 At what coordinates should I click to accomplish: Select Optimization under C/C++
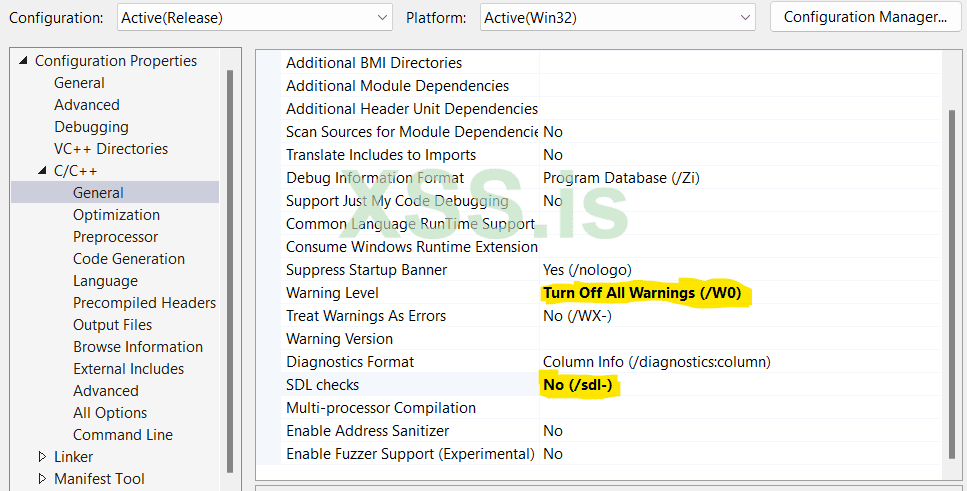click(x=116, y=215)
